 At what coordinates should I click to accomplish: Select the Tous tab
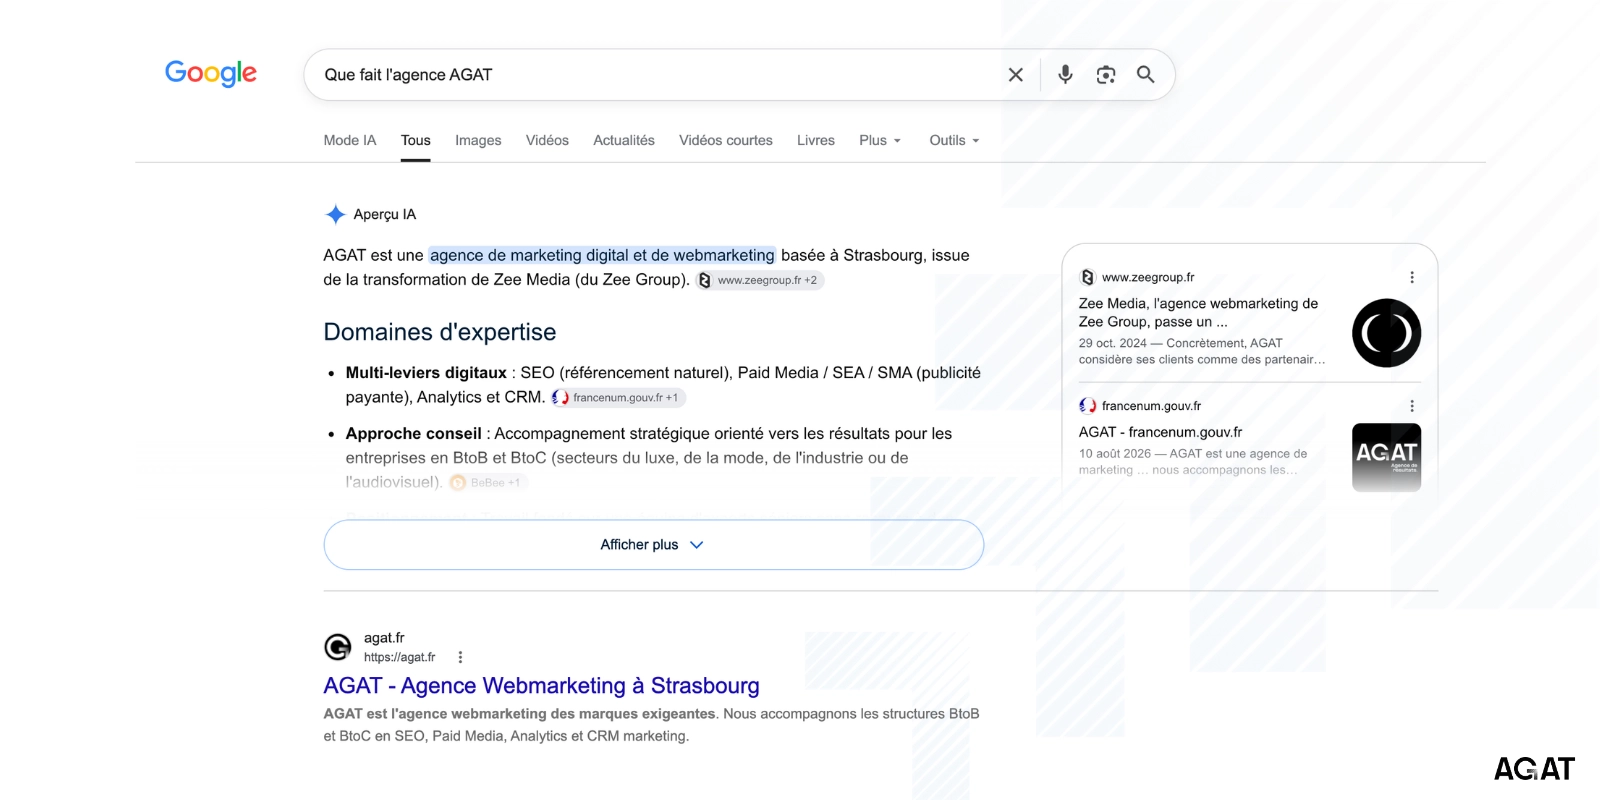[416, 140]
